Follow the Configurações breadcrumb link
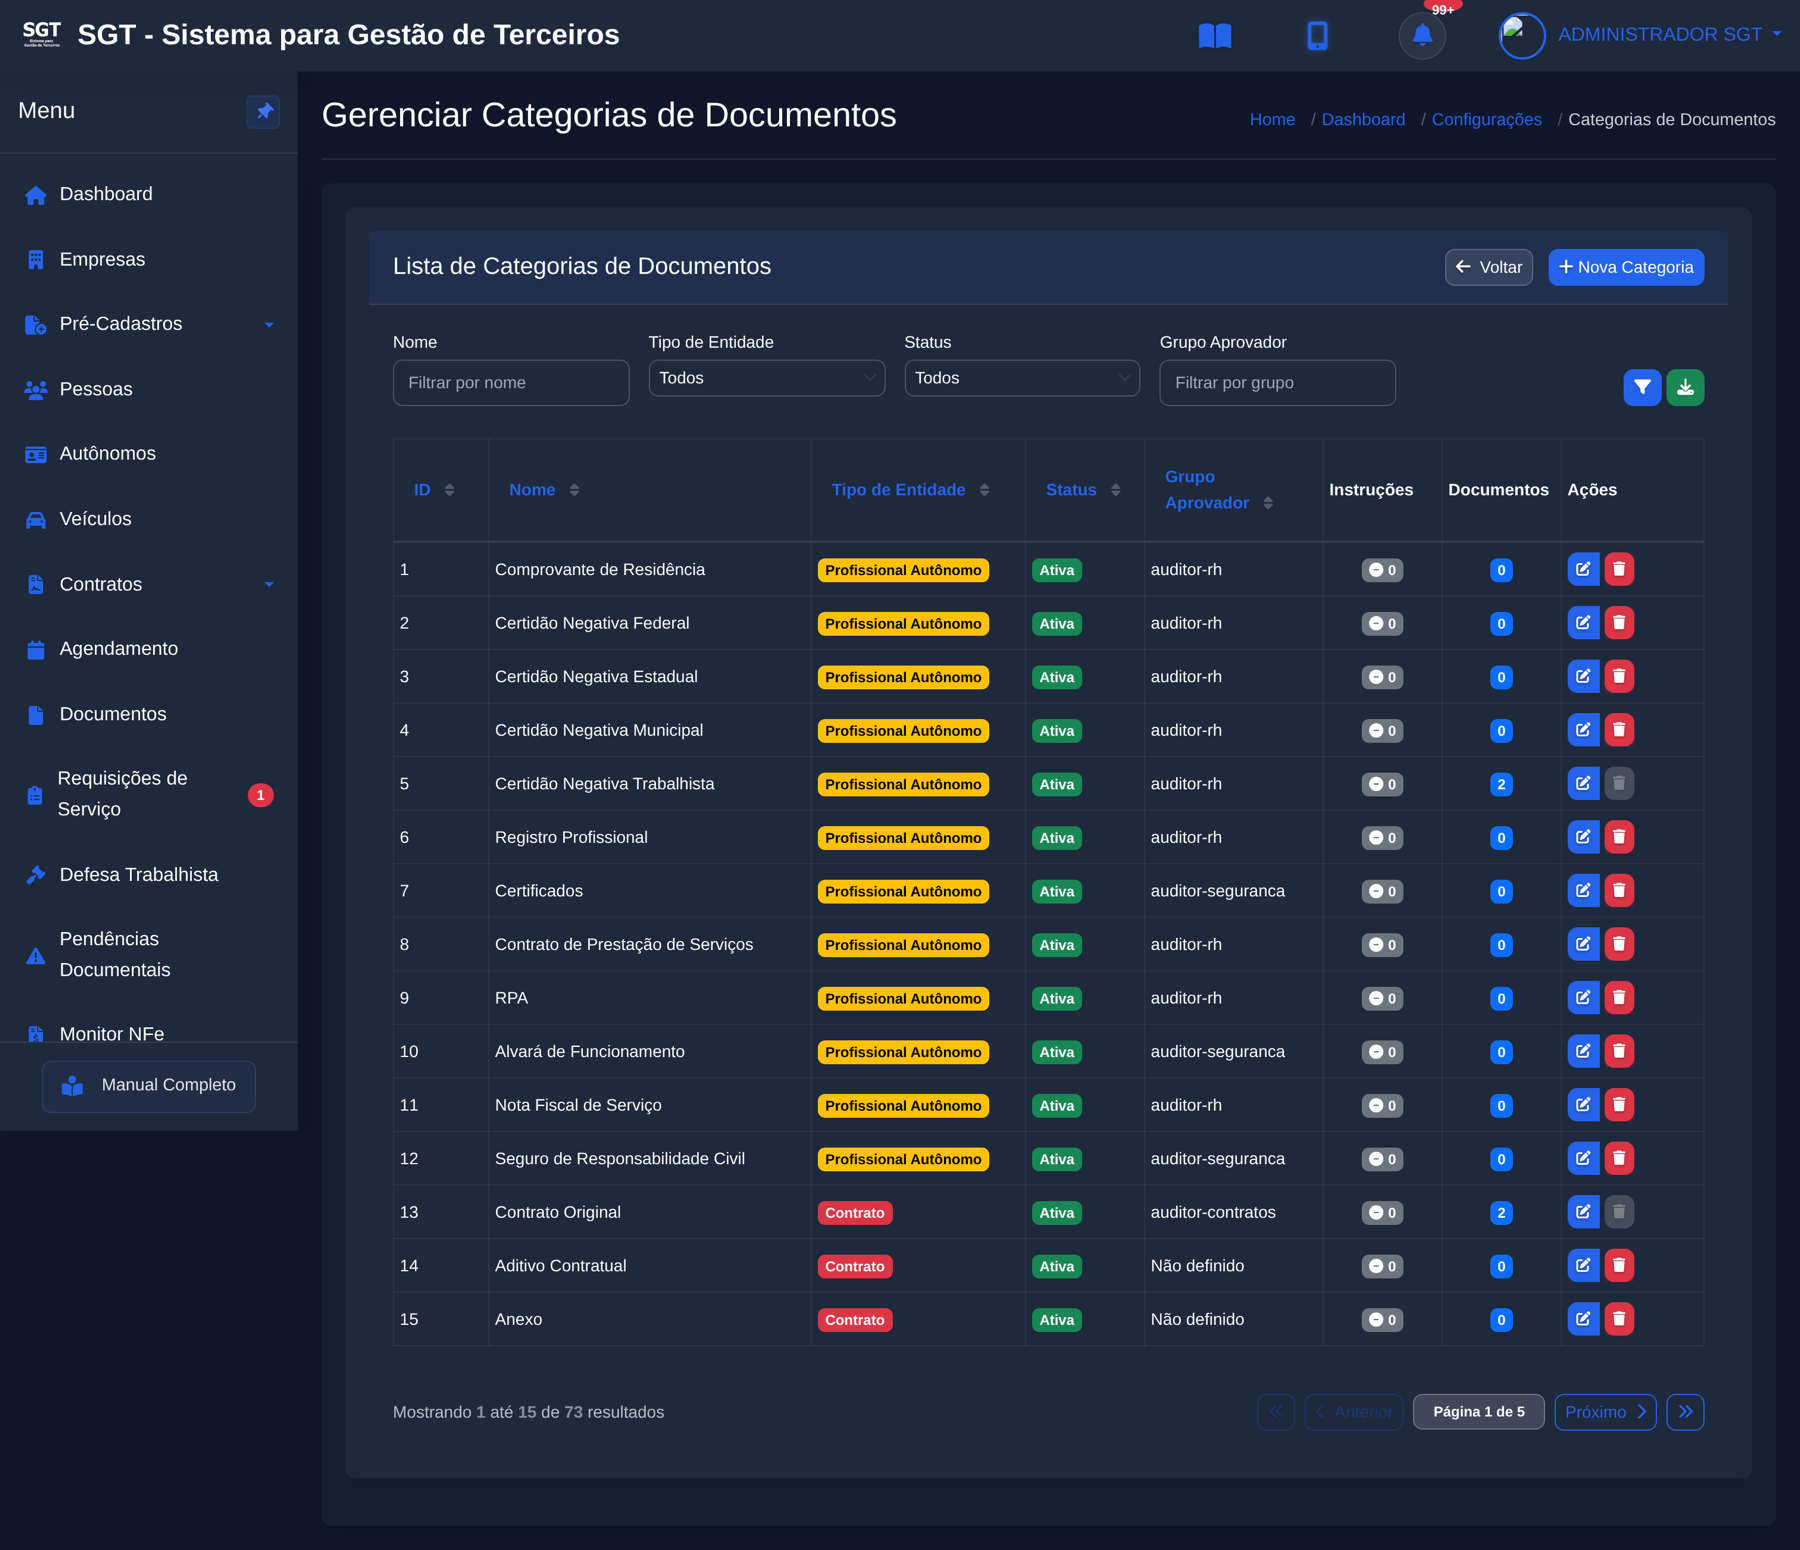The height and width of the screenshot is (1550, 1800). pos(1486,120)
